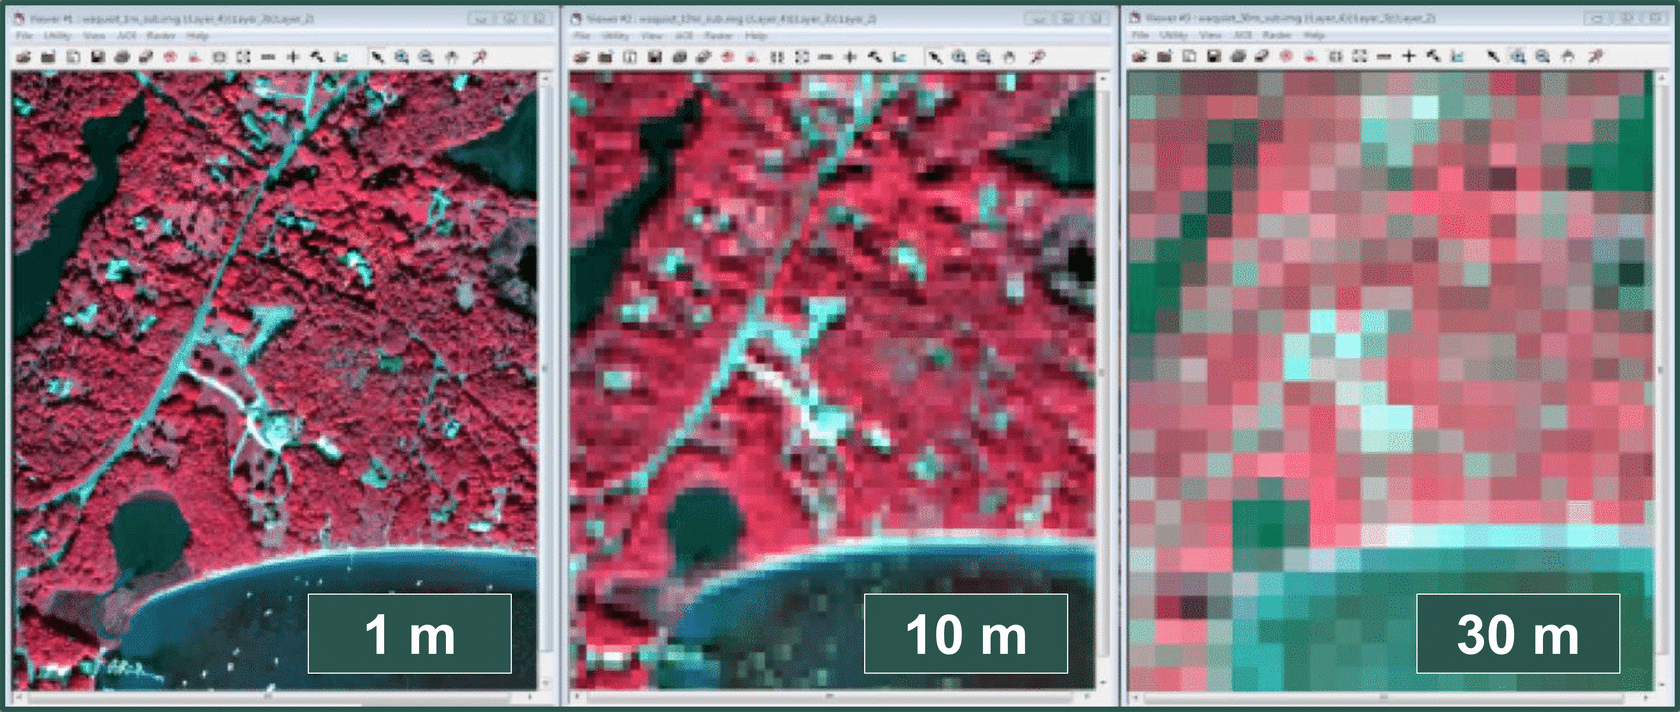Viewport: 1680px width, 712px height.
Task: Open a layer in Viewer #3 via the folder icon
Action: [1139, 56]
